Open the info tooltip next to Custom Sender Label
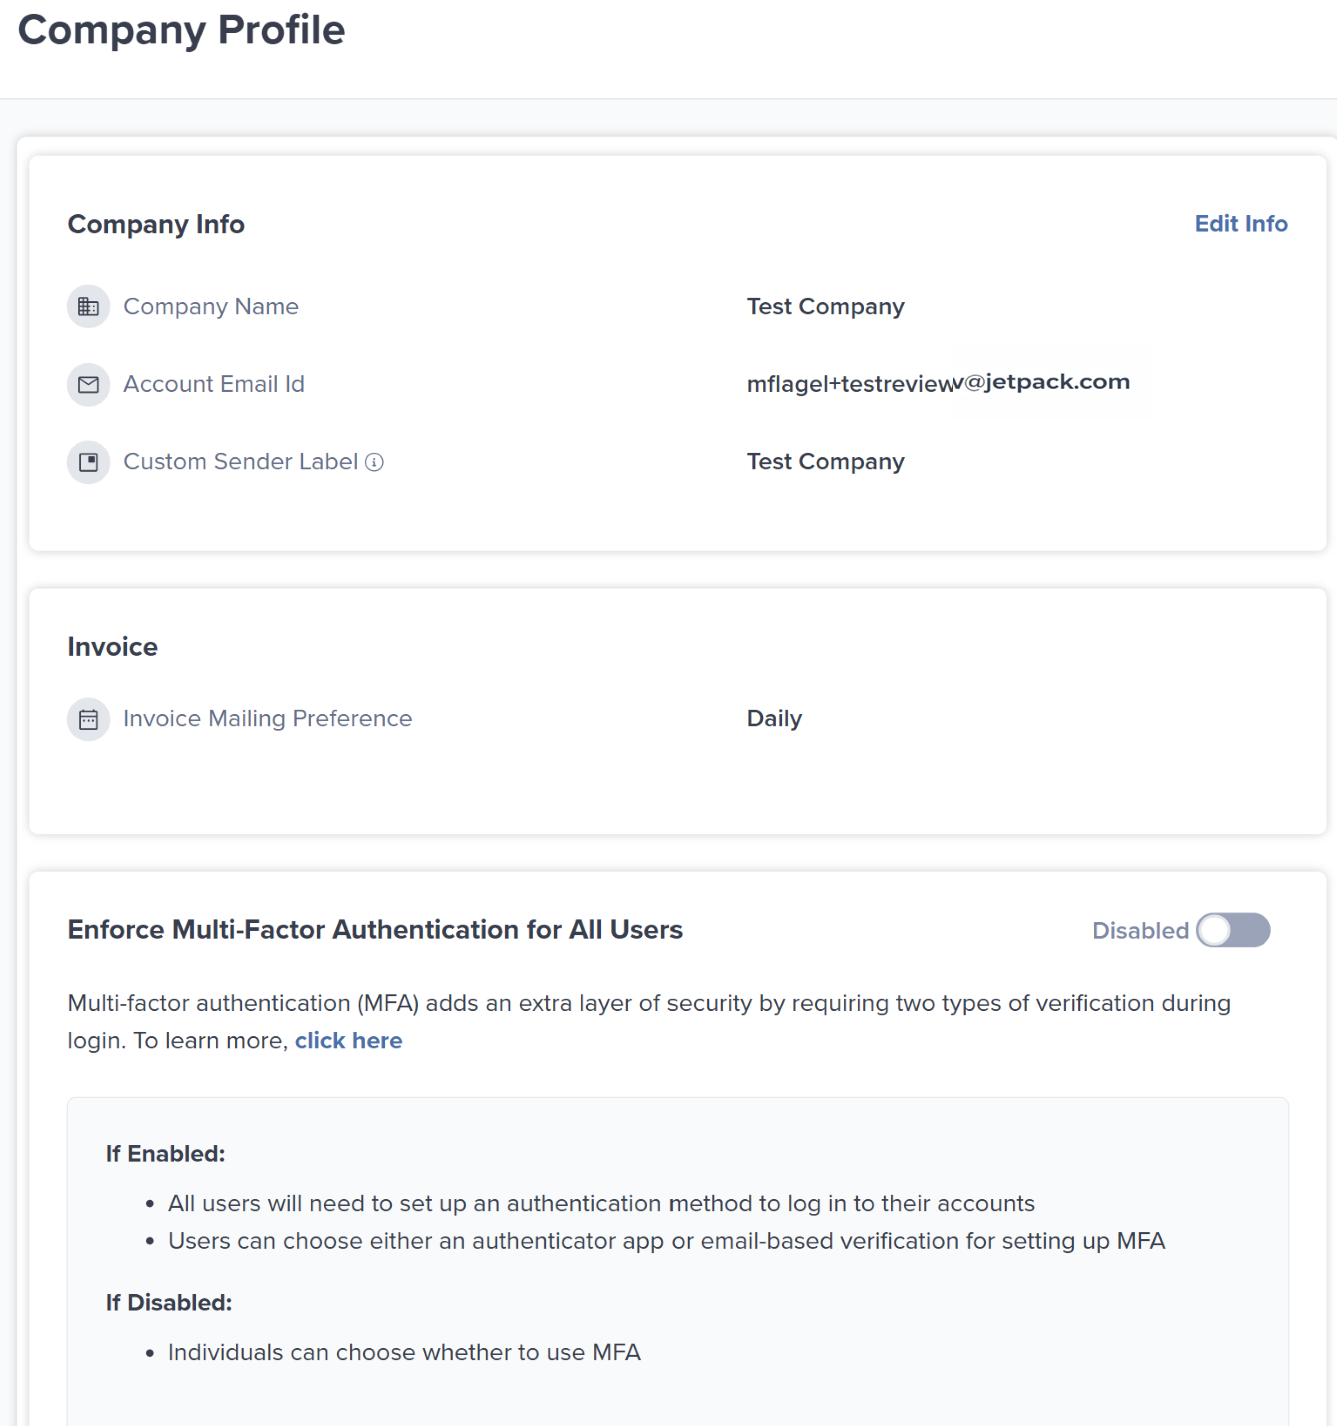The height and width of the screenshot is (1426, 1337). 374,462
